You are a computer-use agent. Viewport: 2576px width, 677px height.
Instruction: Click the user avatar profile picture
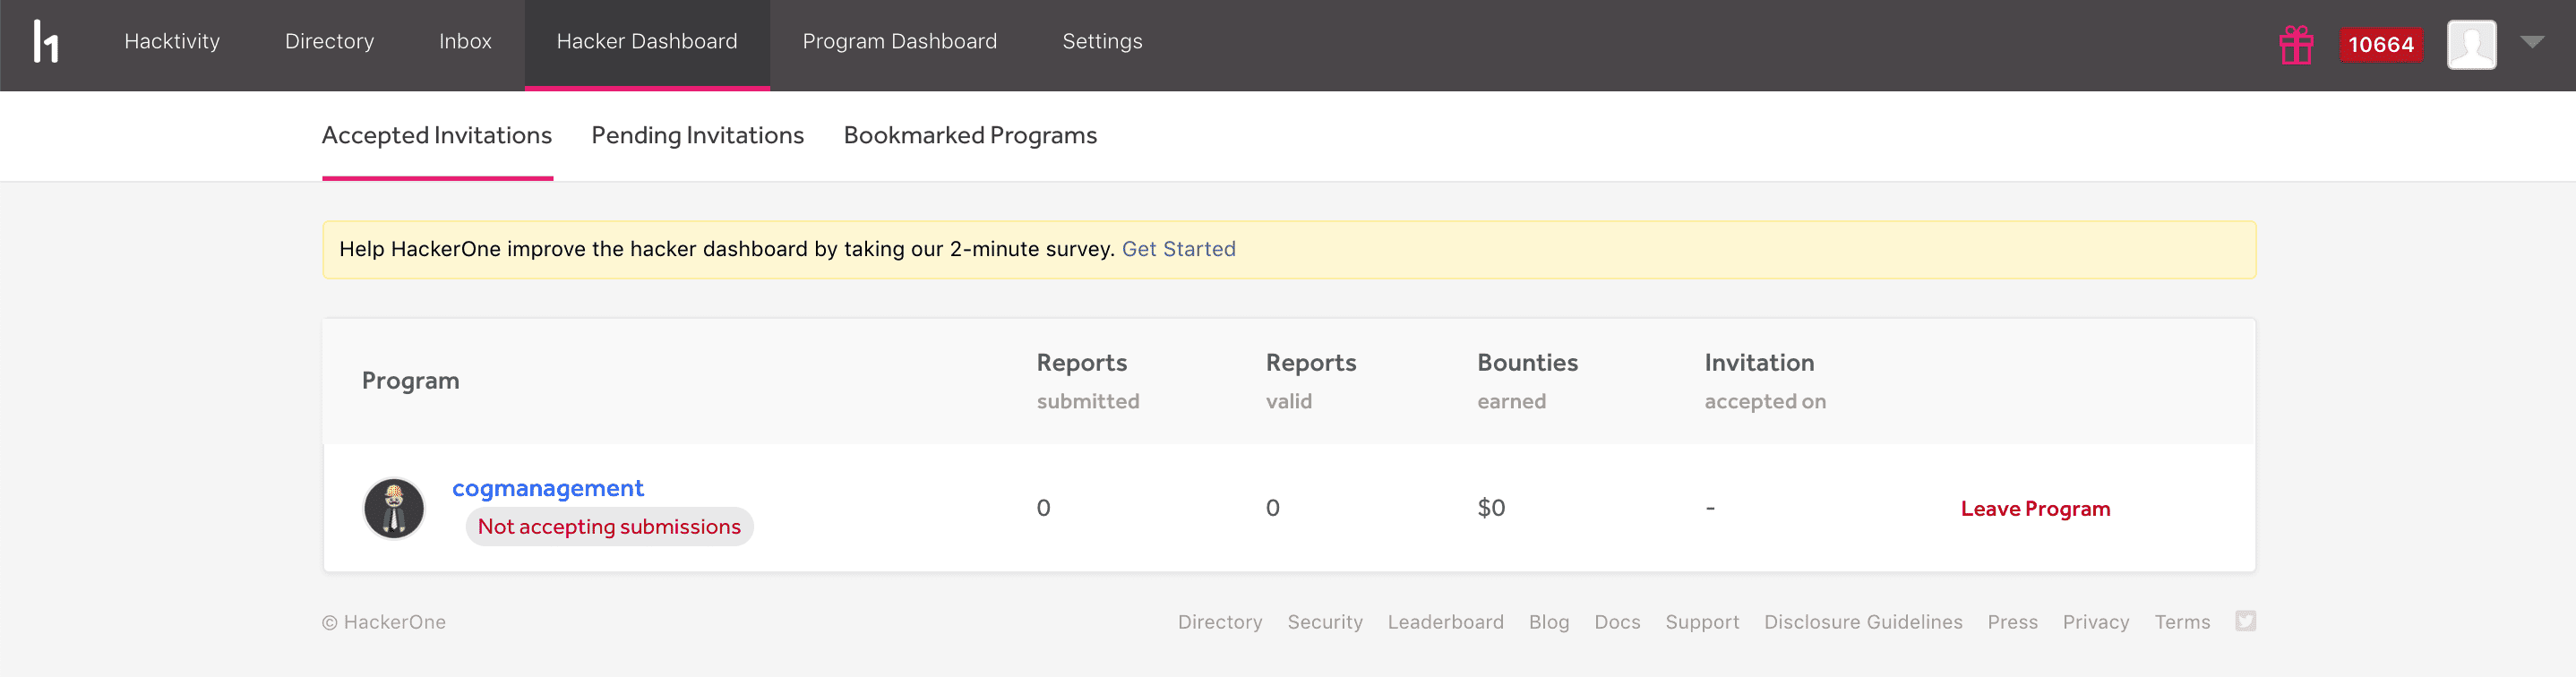point(2470,45)
